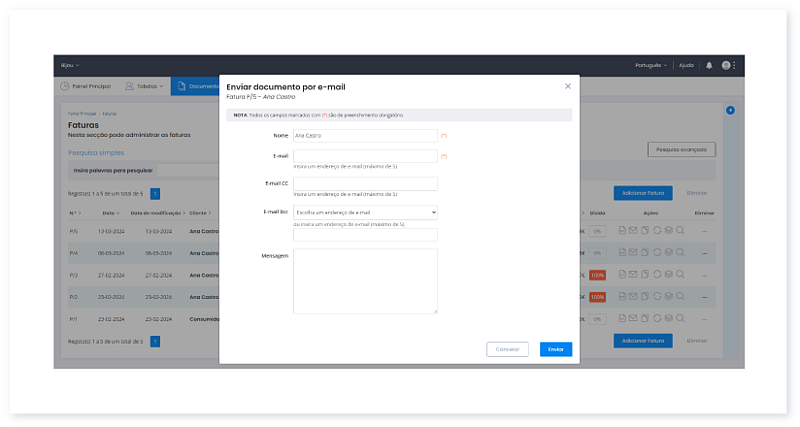This screenshot has height=427, width=800.
Task: Click magnifier icon in row P/2
Action: (680, 296)
